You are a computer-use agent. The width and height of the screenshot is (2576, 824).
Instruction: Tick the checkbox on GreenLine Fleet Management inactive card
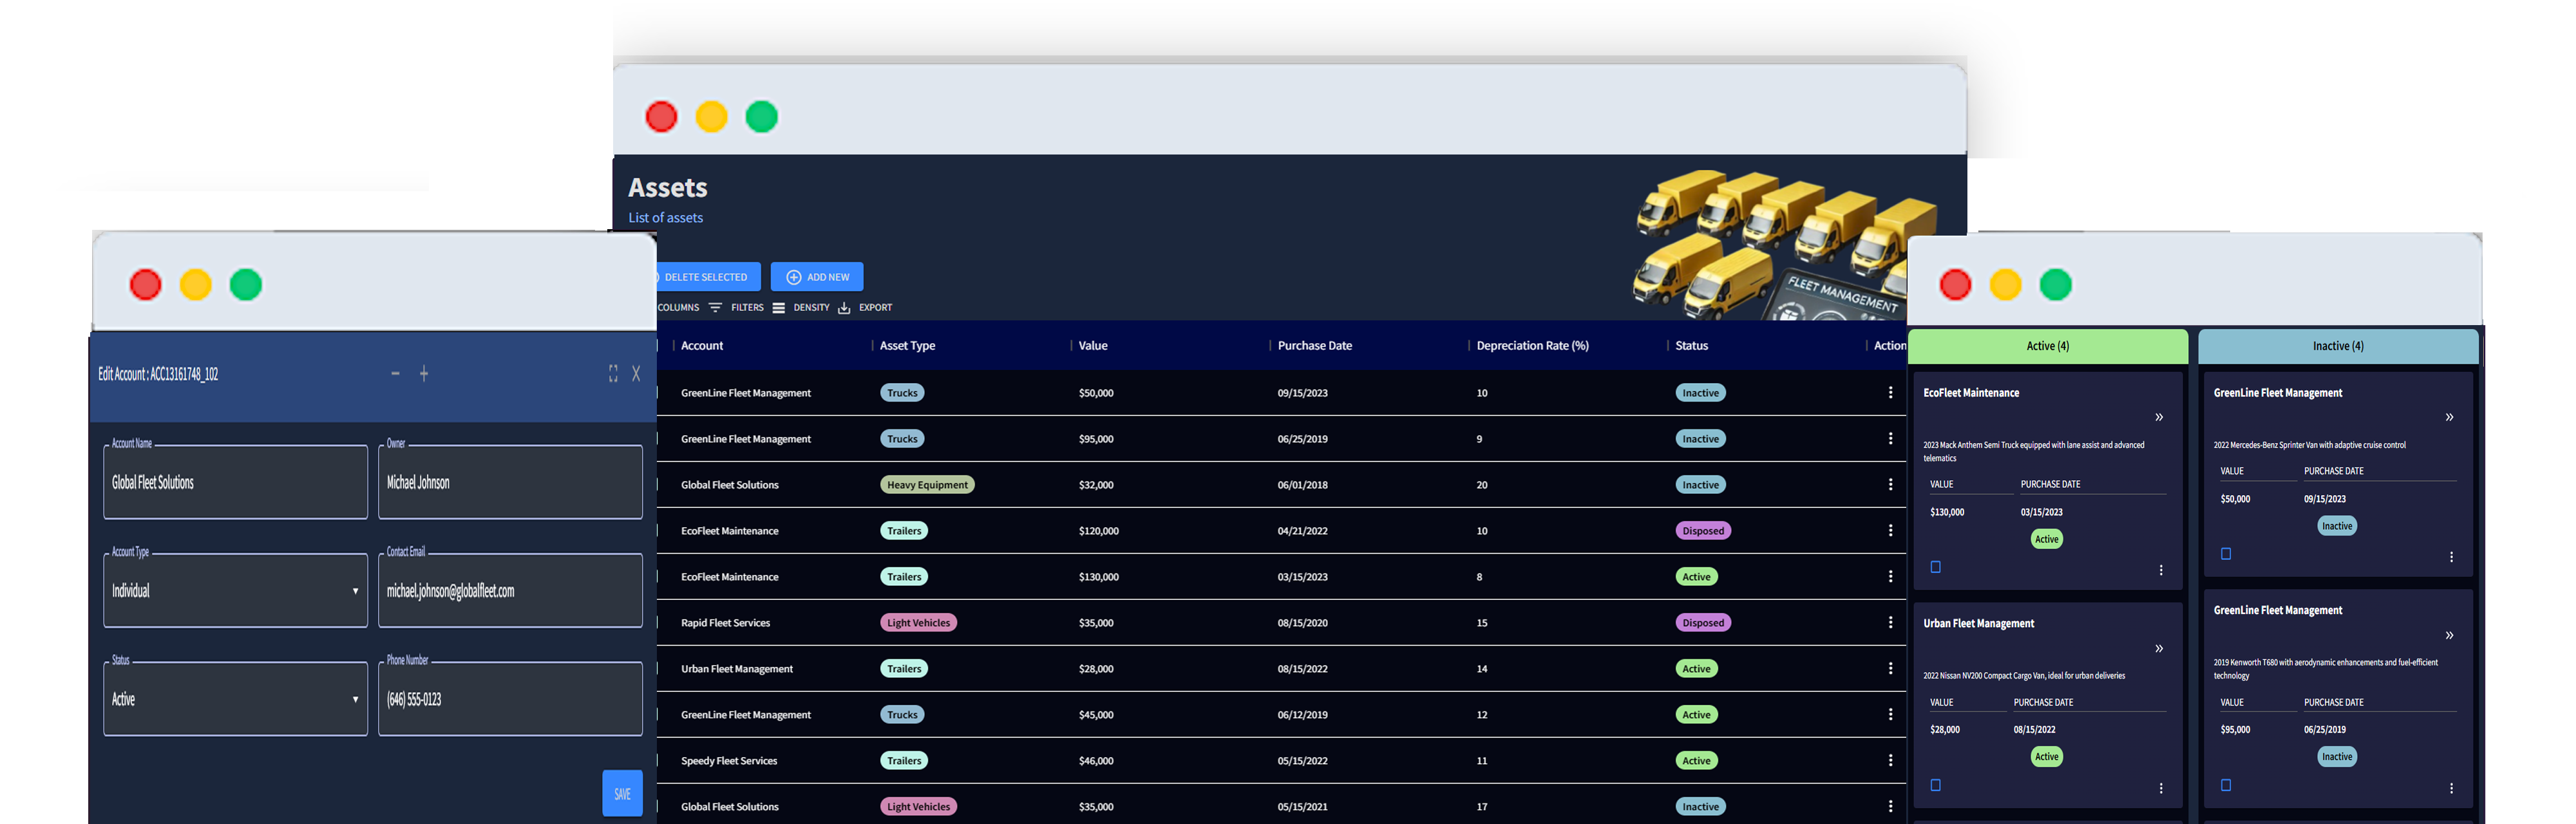(x=2226, y=553)
